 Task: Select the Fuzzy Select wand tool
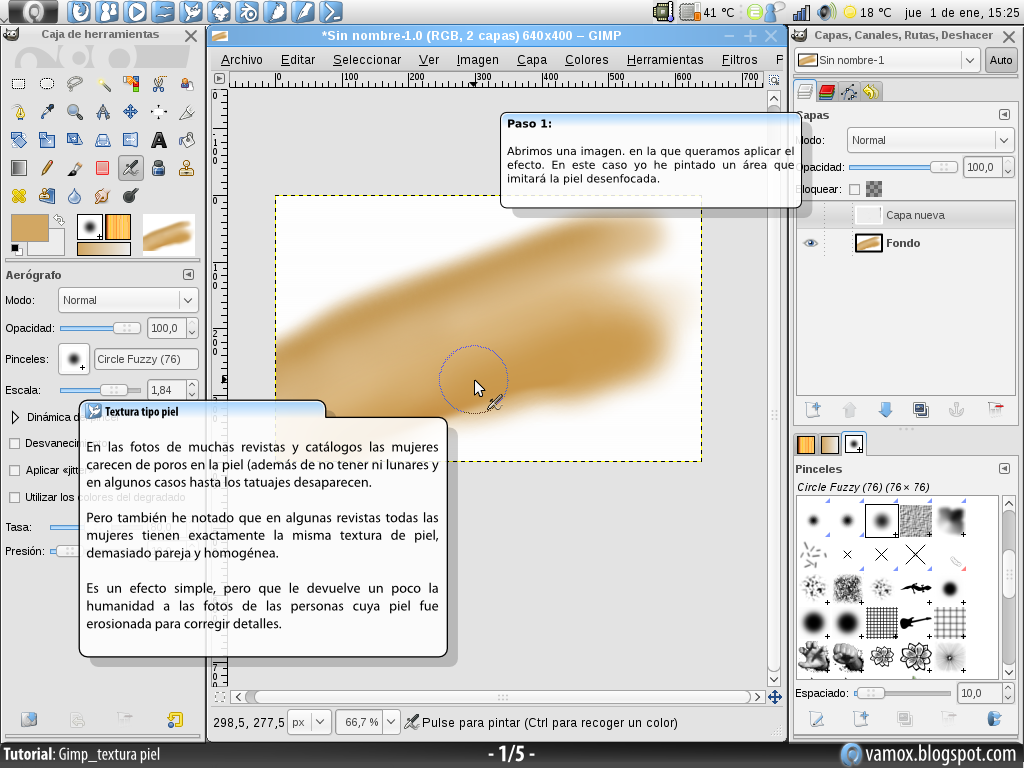103,84
